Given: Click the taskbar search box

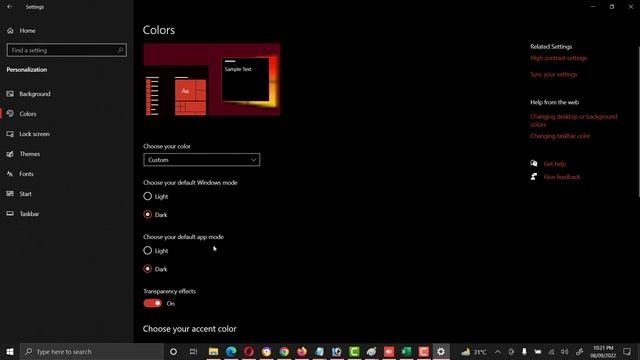Looking at the screenshot, I should (x=92, y=351).
